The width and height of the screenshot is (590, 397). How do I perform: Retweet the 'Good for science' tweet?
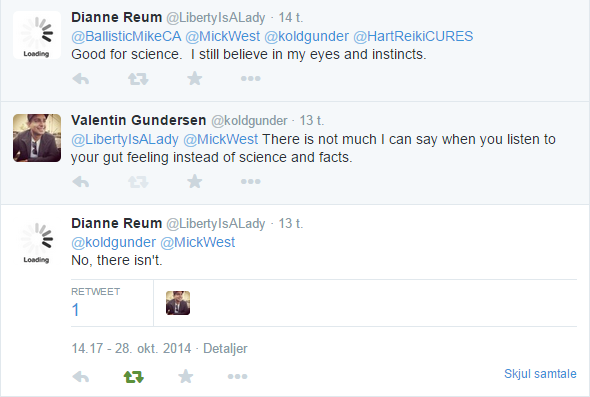(x=138, y=79)
